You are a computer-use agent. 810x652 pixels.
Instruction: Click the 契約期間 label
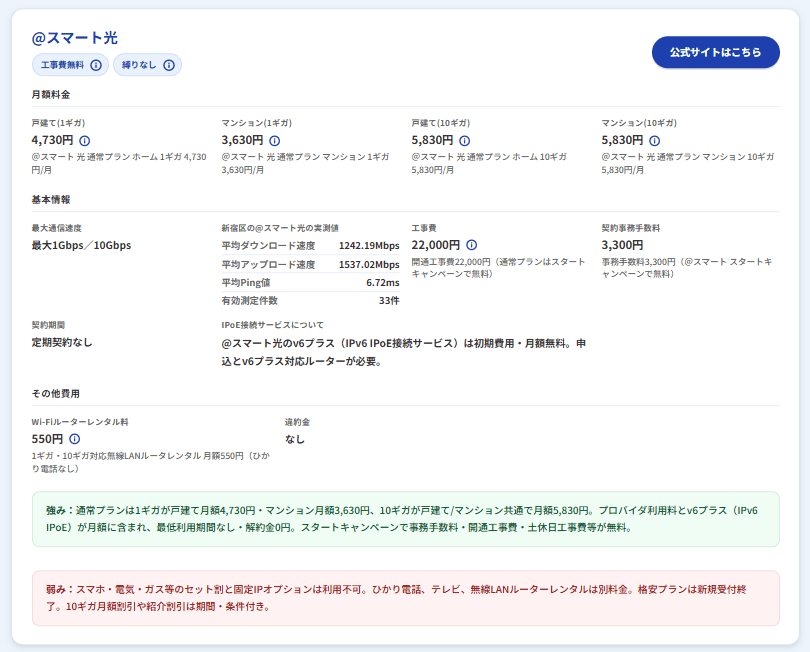coord(48,325)
